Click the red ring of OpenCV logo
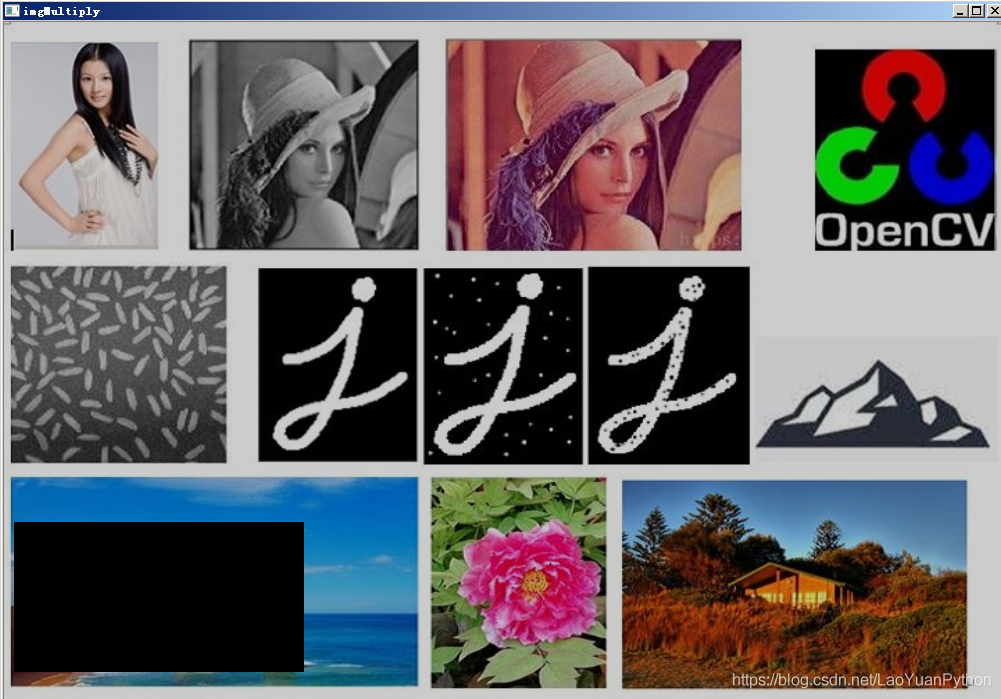 pos(903,84)
